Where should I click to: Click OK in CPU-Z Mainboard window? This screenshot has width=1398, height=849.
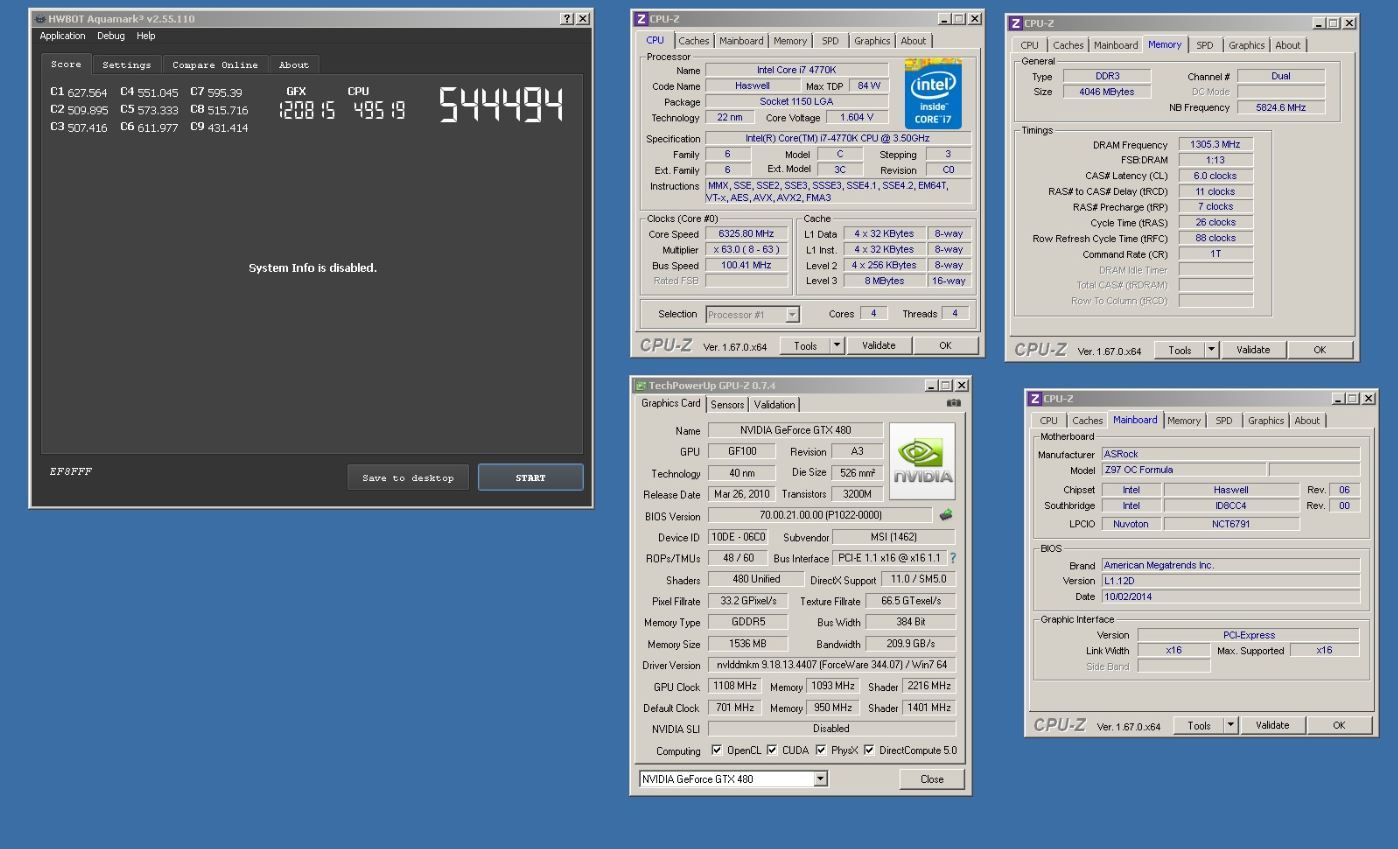[x=1338, y=725]
